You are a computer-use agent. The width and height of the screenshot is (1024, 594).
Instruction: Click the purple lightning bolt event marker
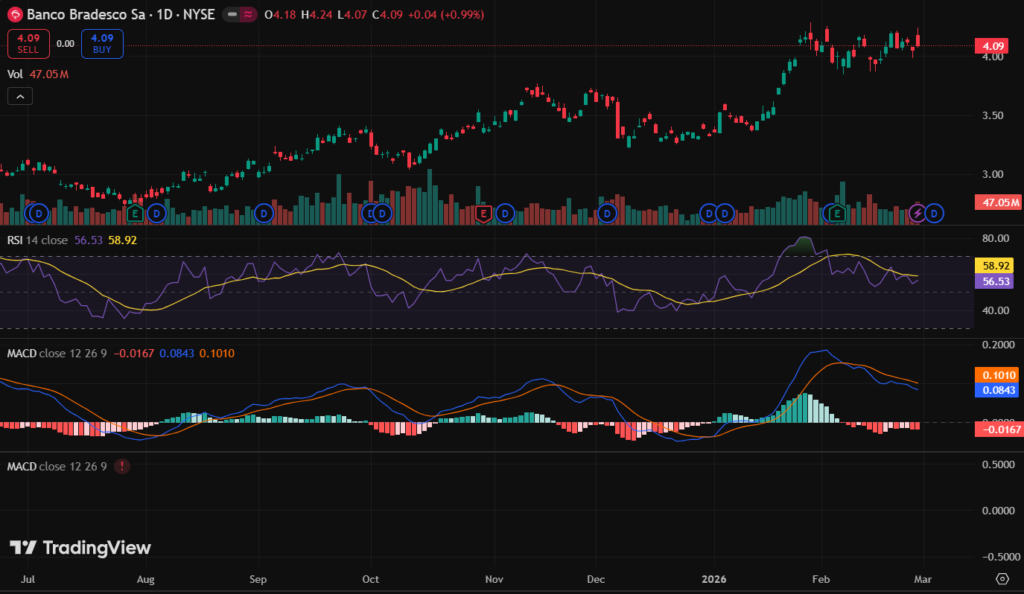click(x=918, y=213)
